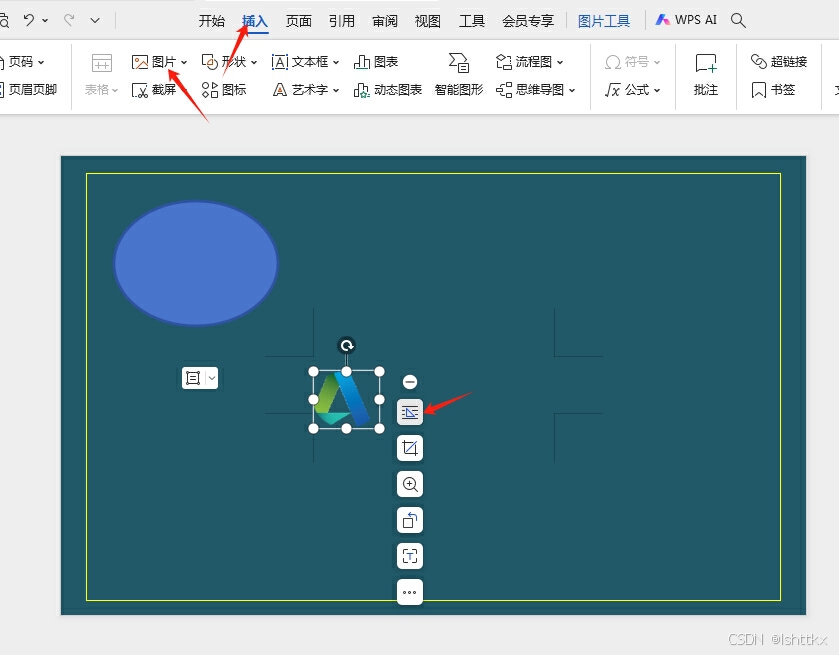This screenshot has width=839, height=655.
Task: Select the blue ellipse shape
Action: pos(196,263)
